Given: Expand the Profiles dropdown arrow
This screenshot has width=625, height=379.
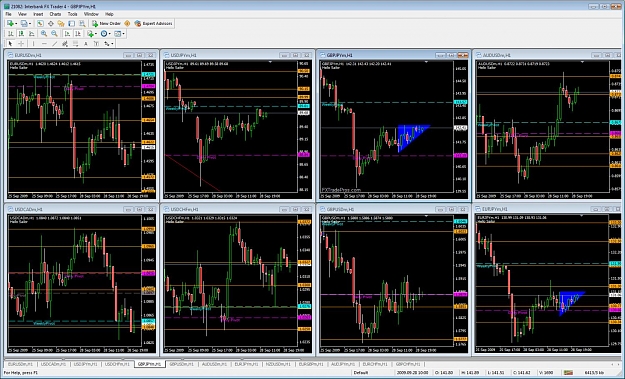Looking at the screenshot, I should (30, 24).
